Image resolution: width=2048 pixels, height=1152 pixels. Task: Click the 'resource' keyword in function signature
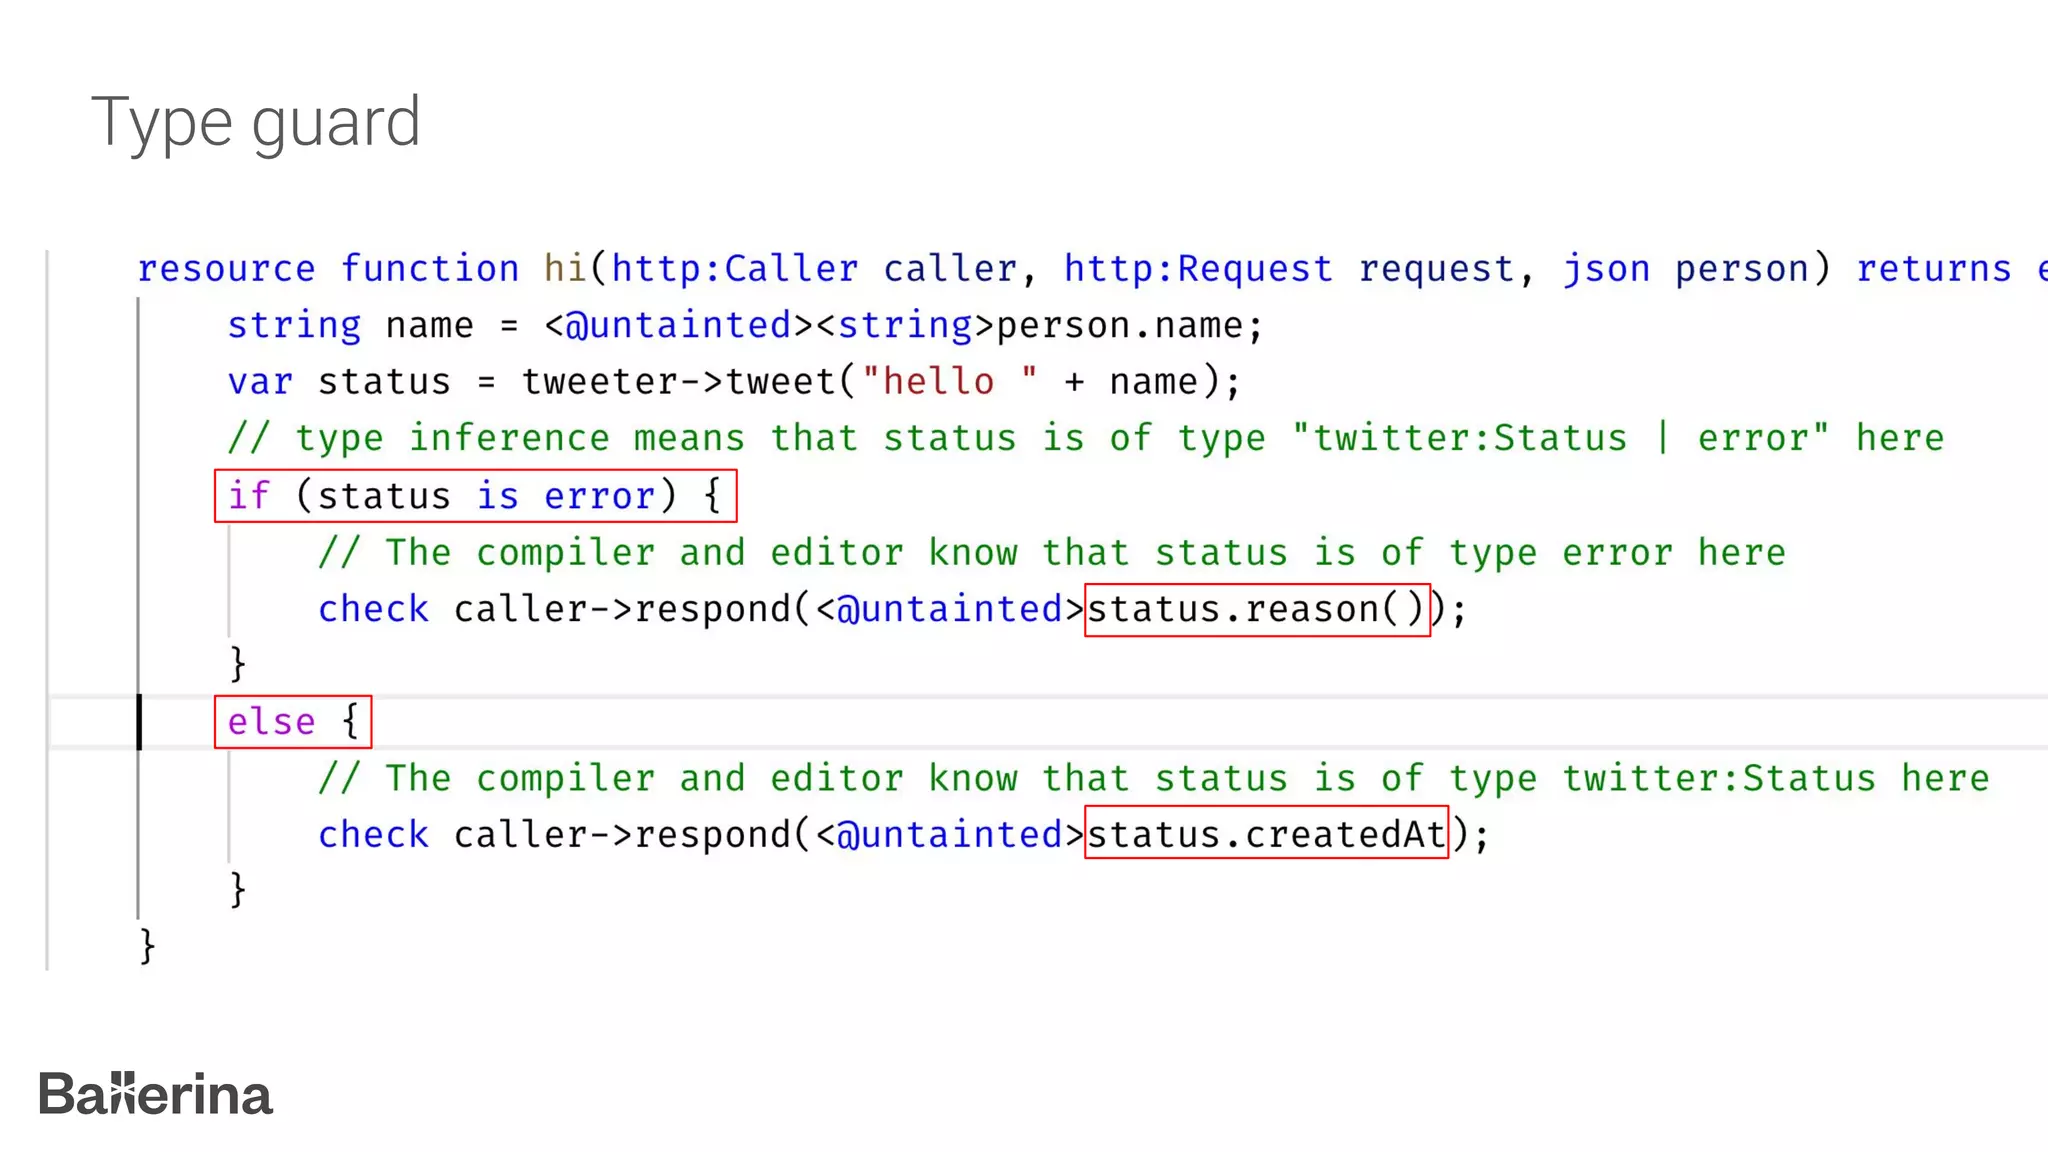coord(226,269)
